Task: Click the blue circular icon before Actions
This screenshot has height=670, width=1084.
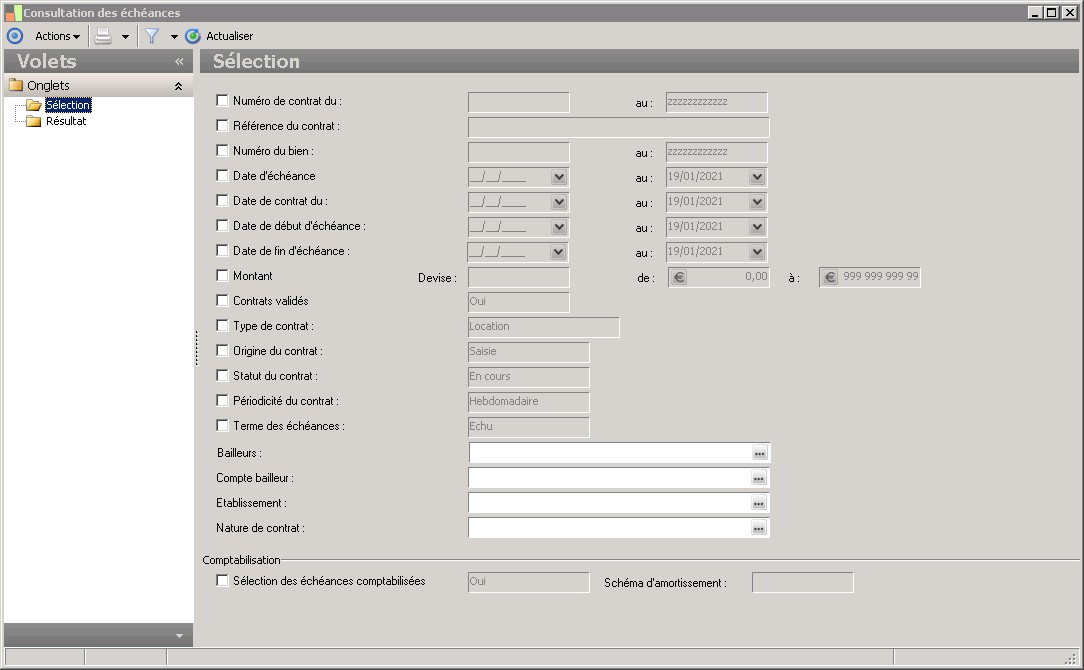Action: click(x=14, y=36)
